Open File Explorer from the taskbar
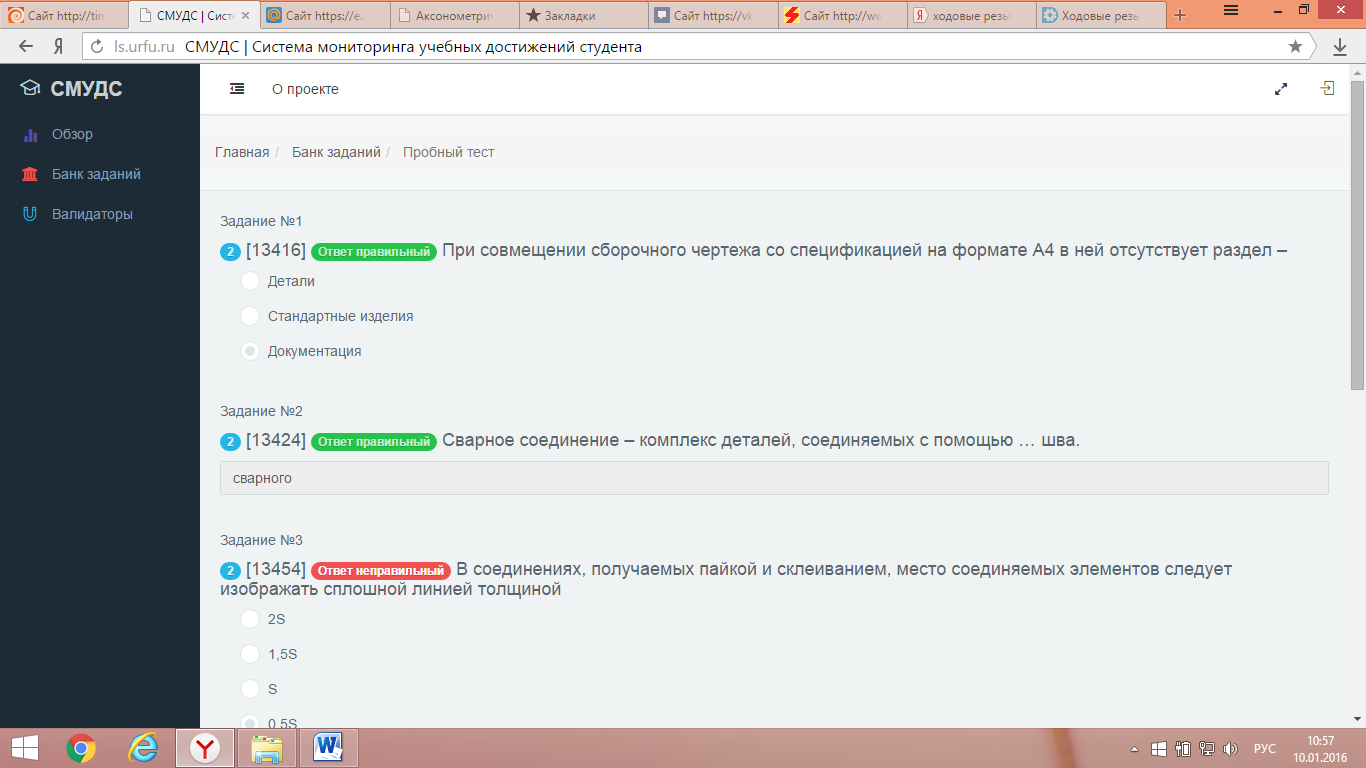Screen dimensions: 1366x768 [x=267, y=748]
